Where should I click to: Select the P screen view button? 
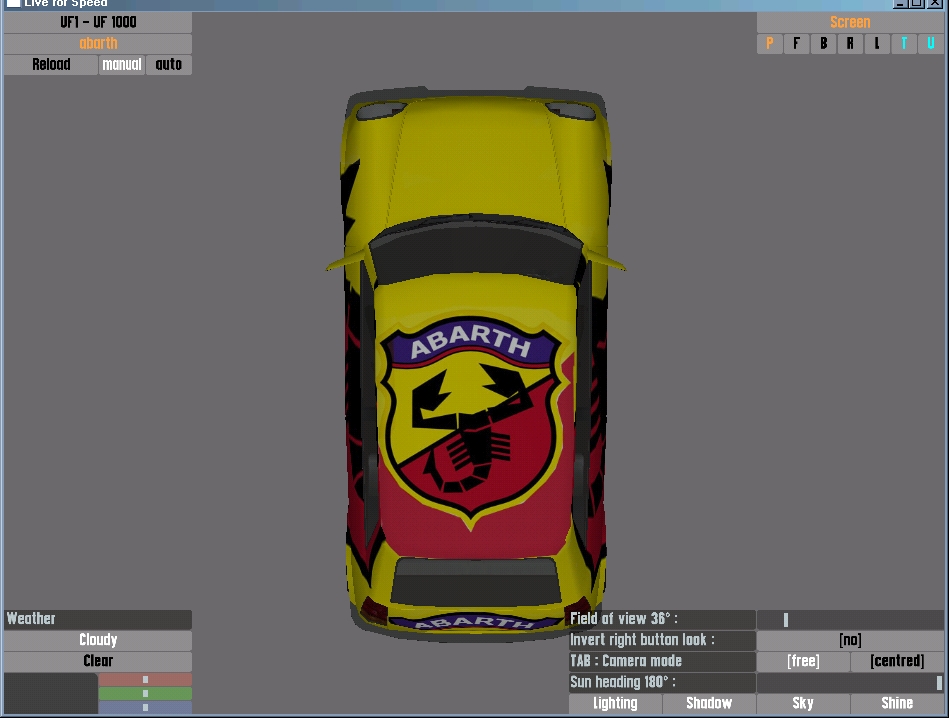pyautogui.click(x=770, y=44)
